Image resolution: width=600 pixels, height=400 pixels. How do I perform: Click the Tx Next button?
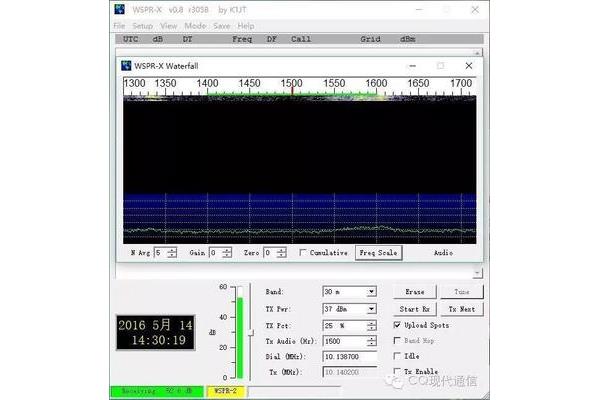point(462,309)
